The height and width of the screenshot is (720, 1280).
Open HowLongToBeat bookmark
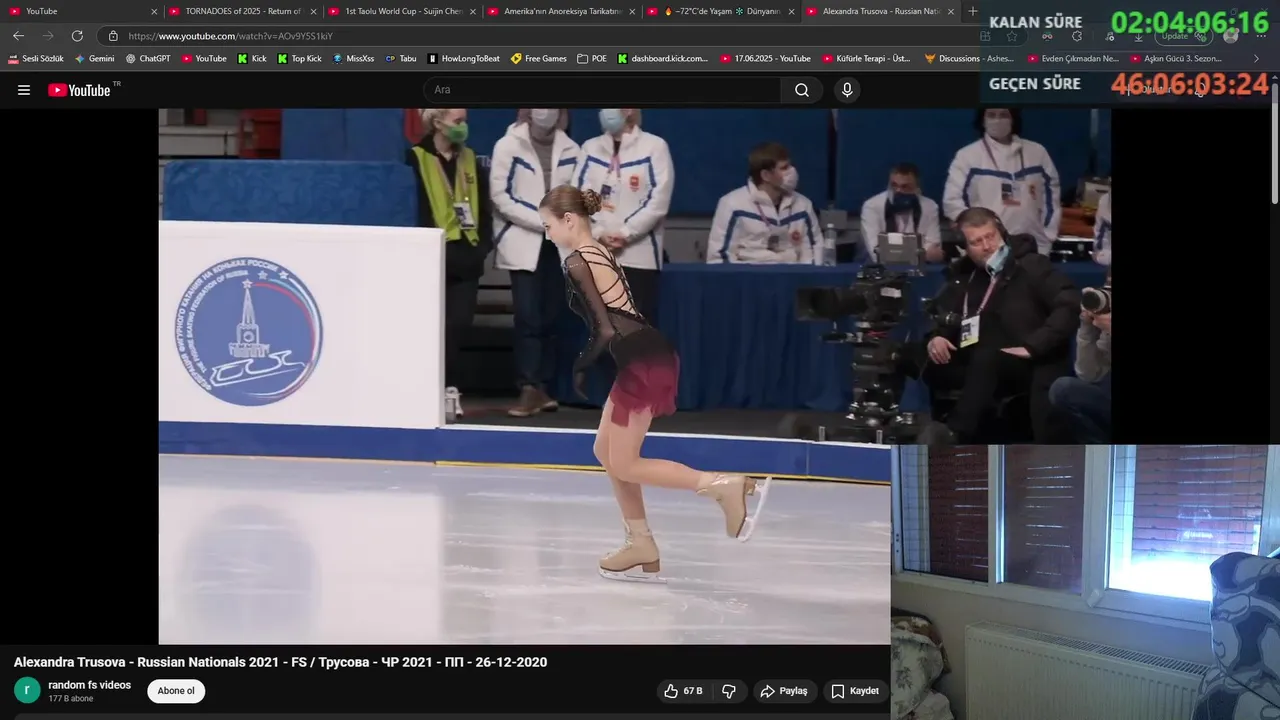pyautogui.click(x=463, y=59)
